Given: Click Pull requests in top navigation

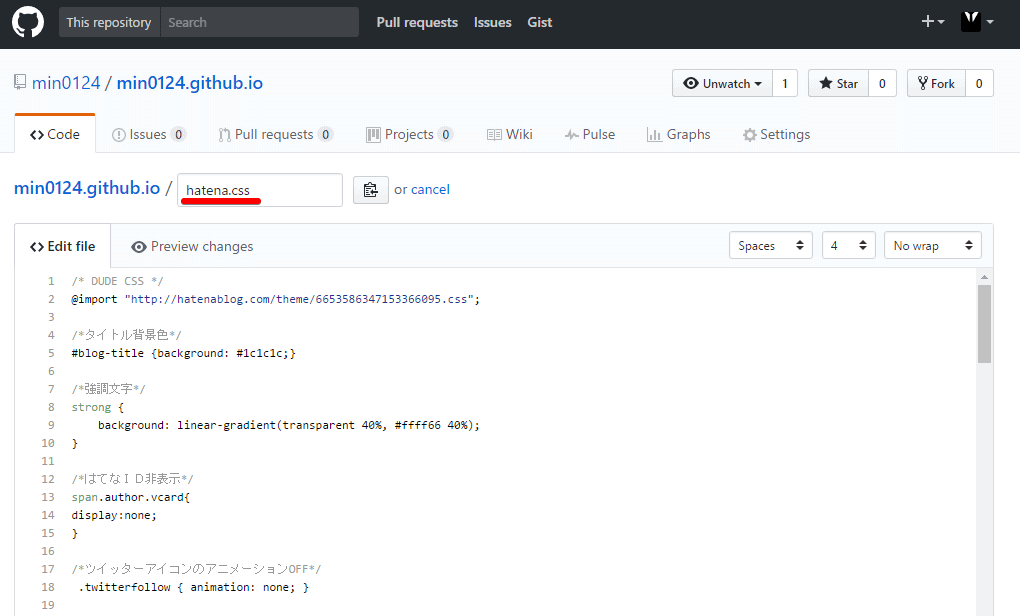Looking at the screenshot, I should coord(417,22).
